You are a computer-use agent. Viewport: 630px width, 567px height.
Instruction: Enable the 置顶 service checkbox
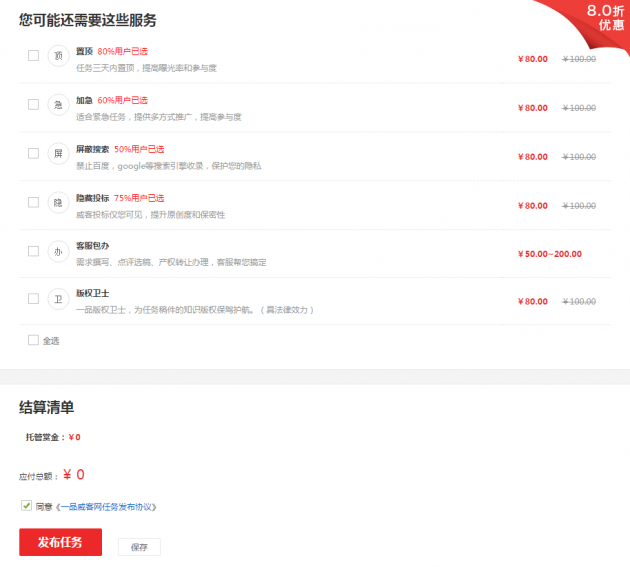33,56
